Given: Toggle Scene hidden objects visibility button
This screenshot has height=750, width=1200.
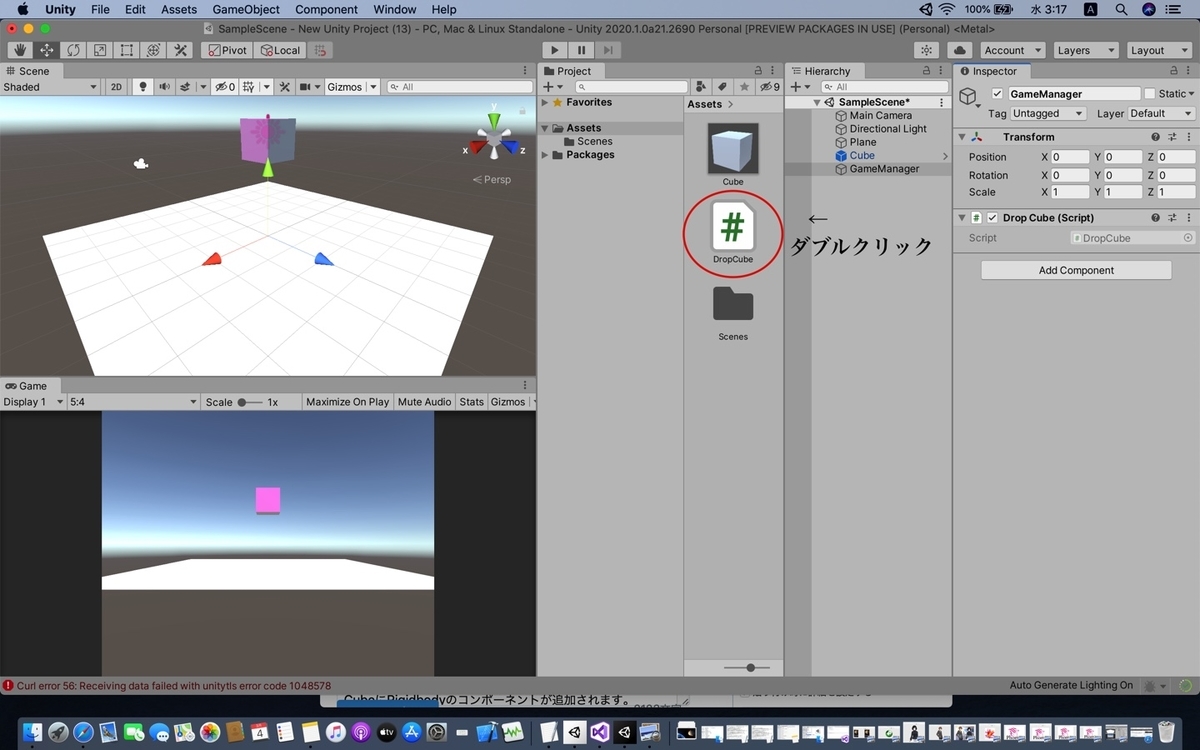Looking at the screenshot, I should pos(224,87).
